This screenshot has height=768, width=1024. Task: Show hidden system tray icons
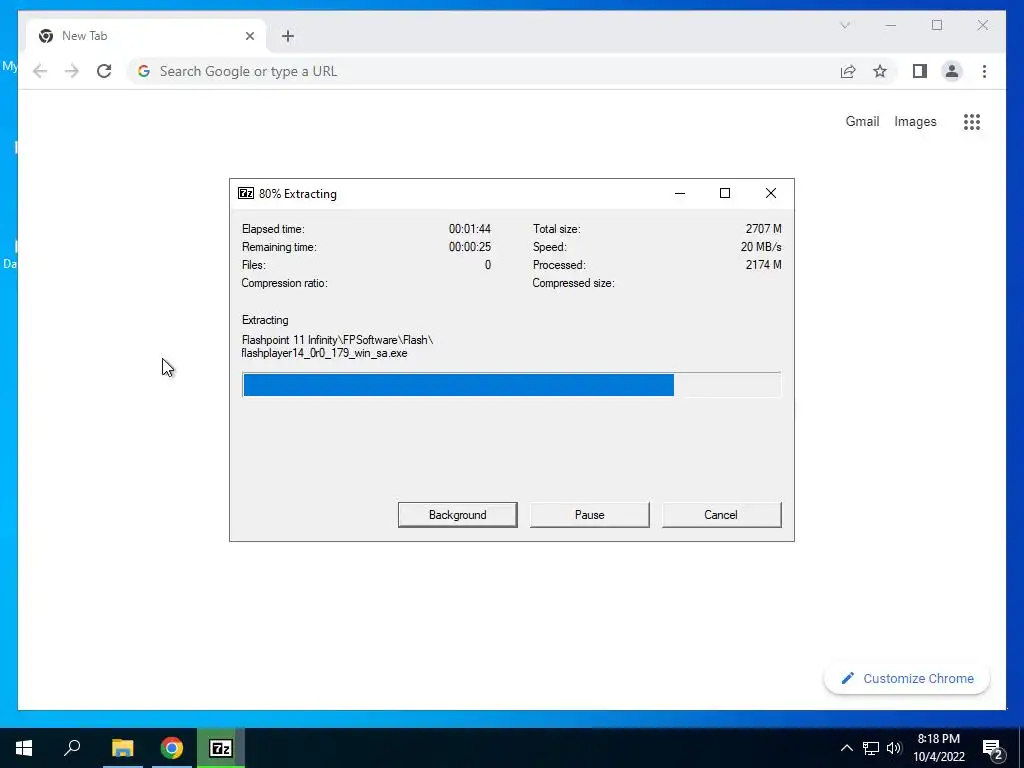[x=846, y=748]
